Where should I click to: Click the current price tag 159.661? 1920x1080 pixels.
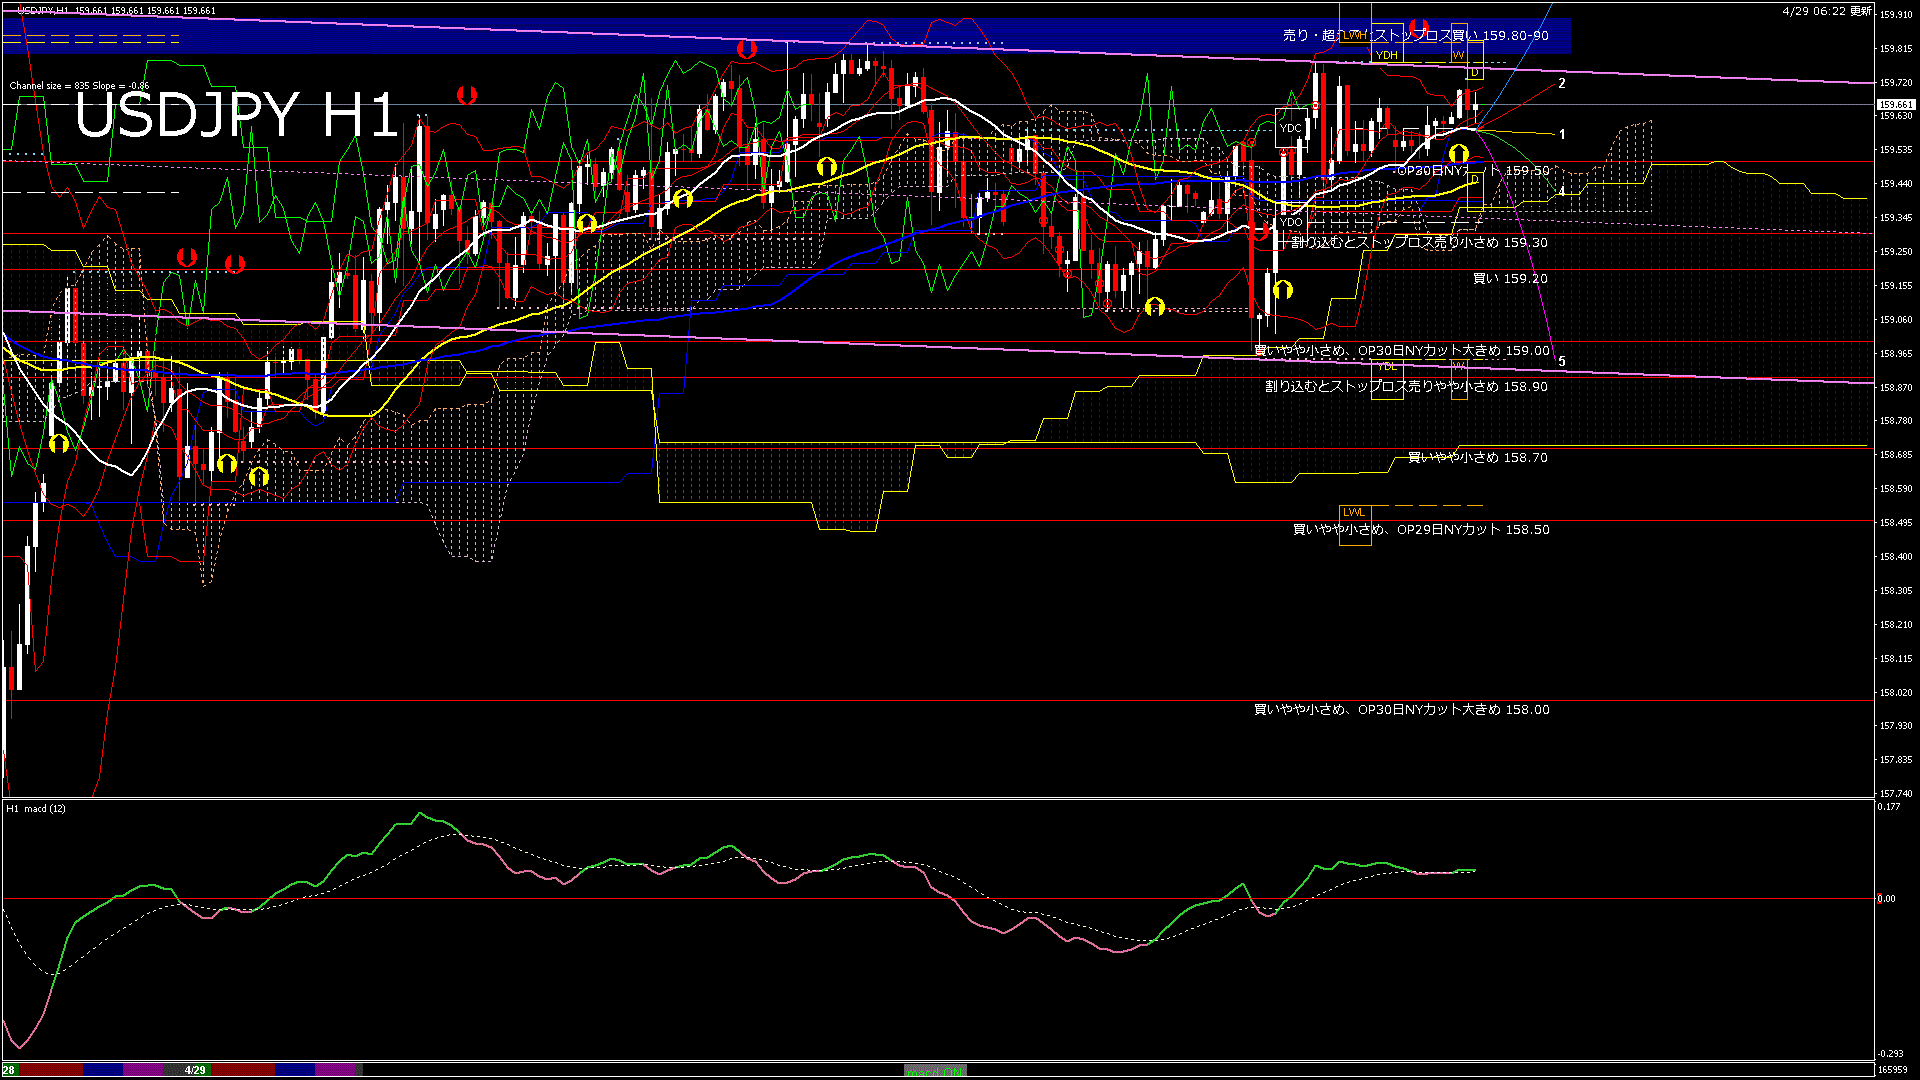tap(1896, 105)
